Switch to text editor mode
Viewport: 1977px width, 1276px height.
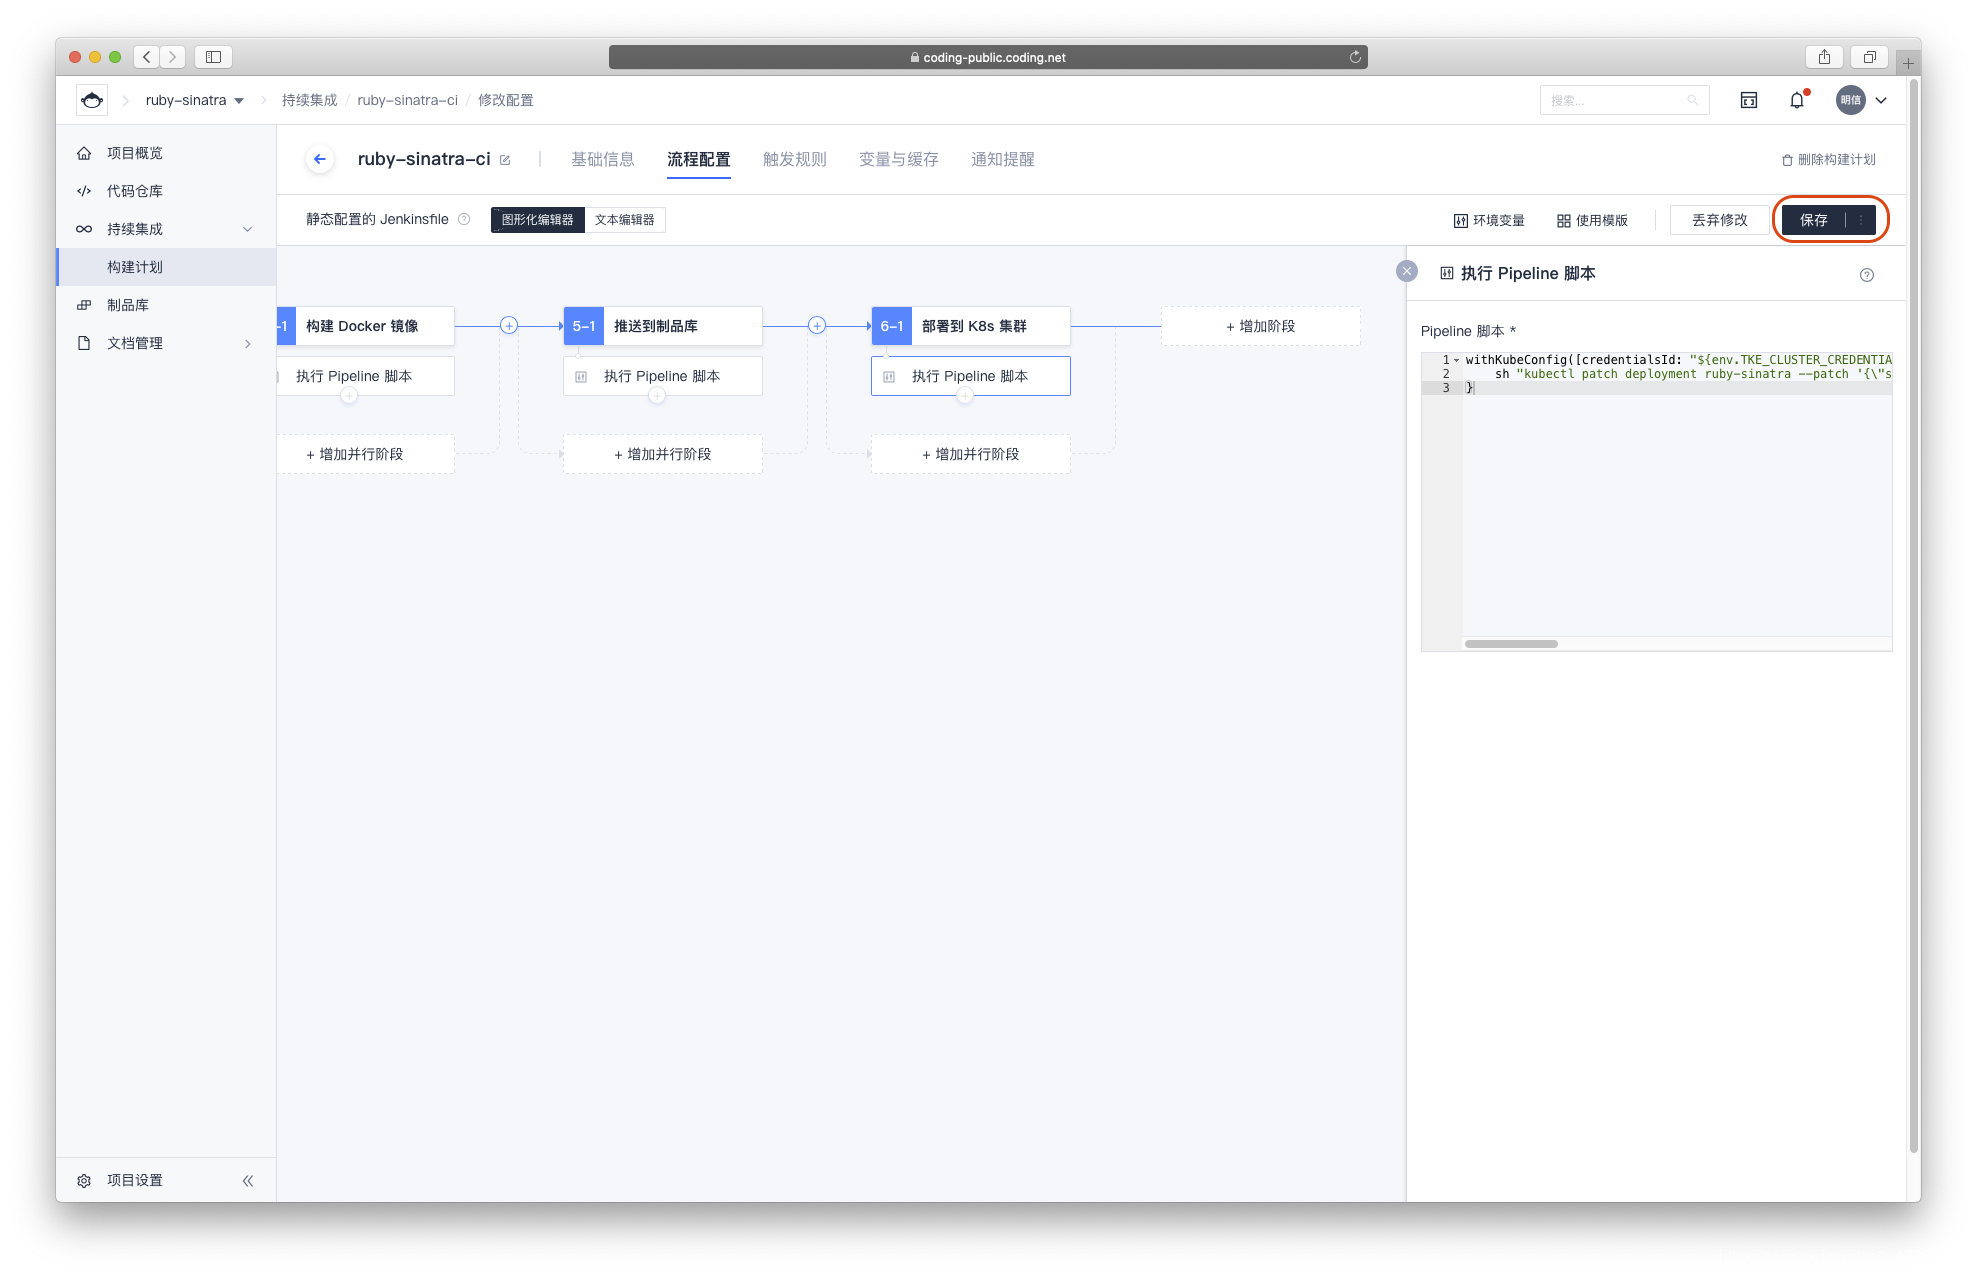[x=624, y=220]
